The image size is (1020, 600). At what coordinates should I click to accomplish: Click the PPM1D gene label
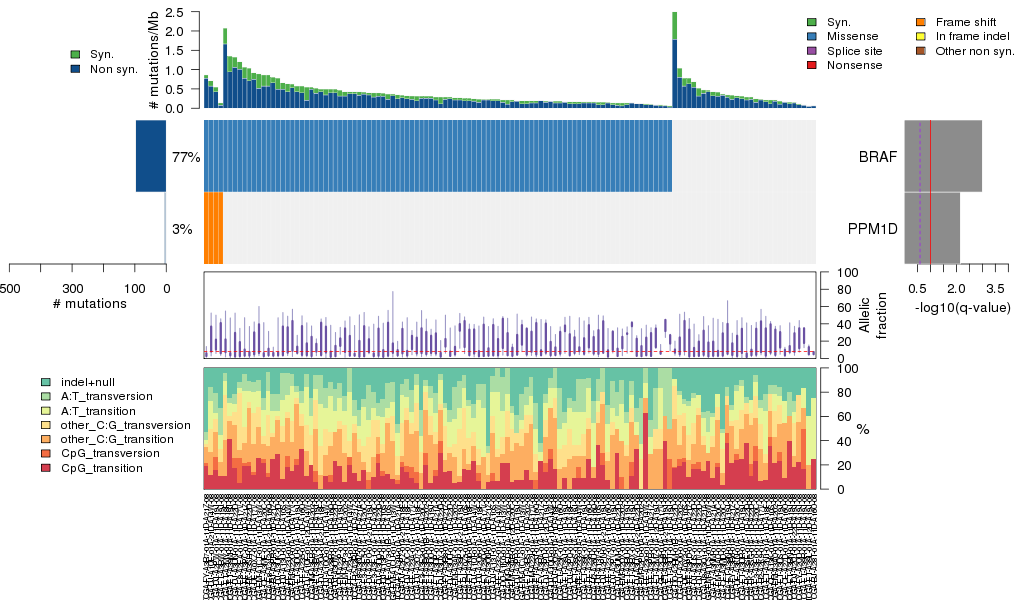tap(872, 229)
